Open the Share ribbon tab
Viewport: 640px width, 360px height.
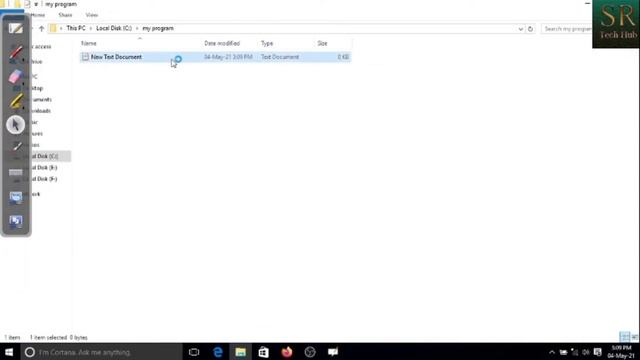pos(65,15)
